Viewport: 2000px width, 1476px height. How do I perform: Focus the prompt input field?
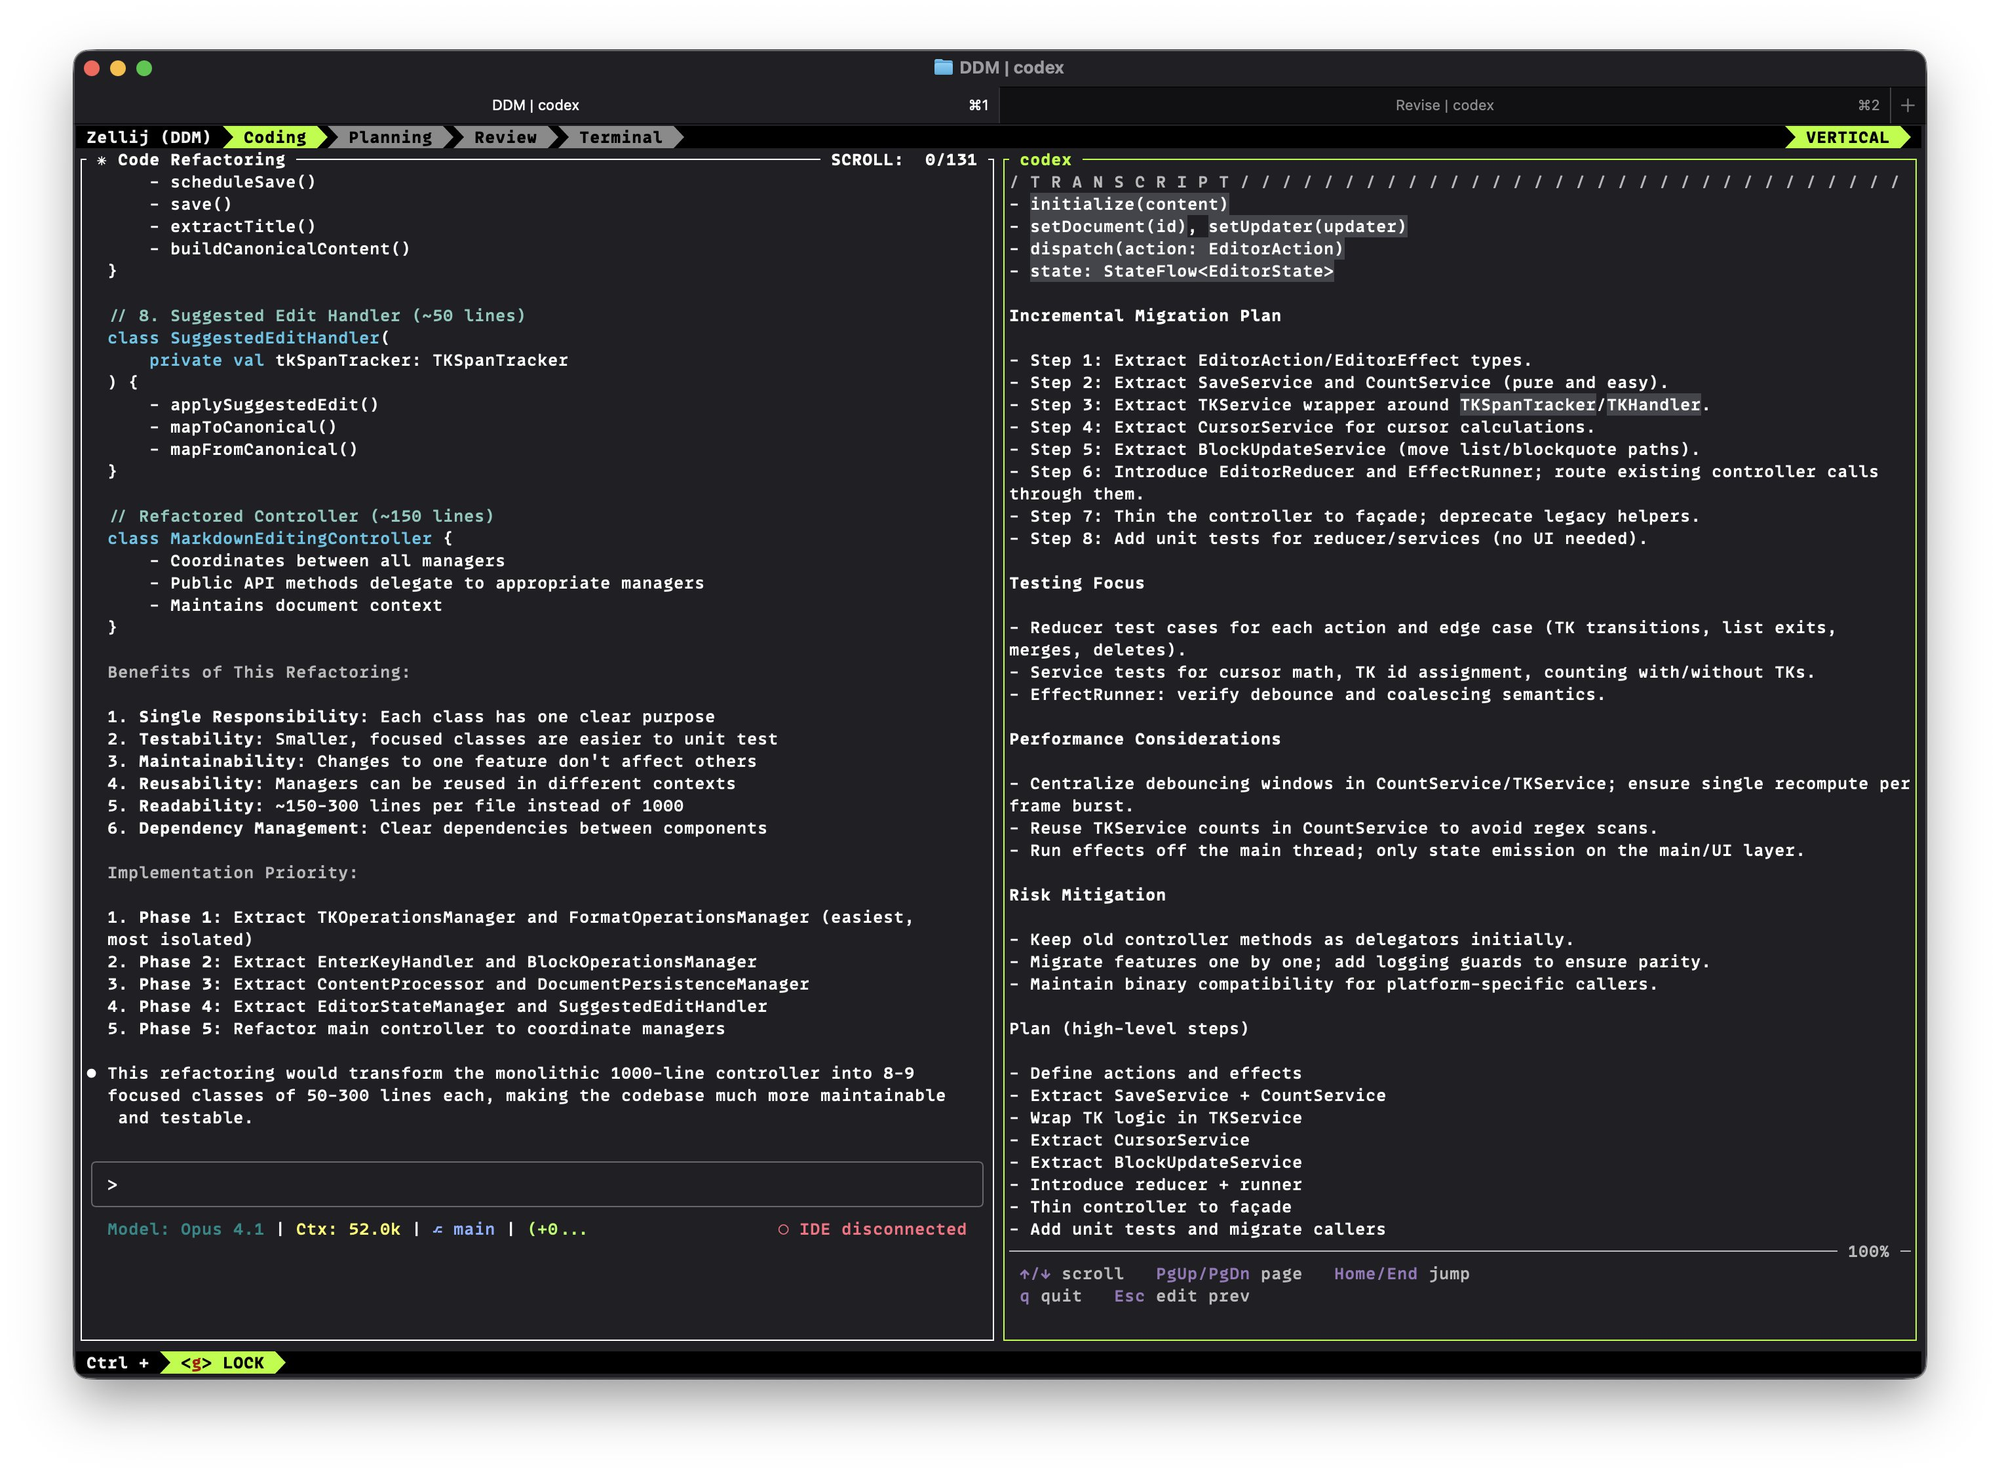tap(537, 1184)
